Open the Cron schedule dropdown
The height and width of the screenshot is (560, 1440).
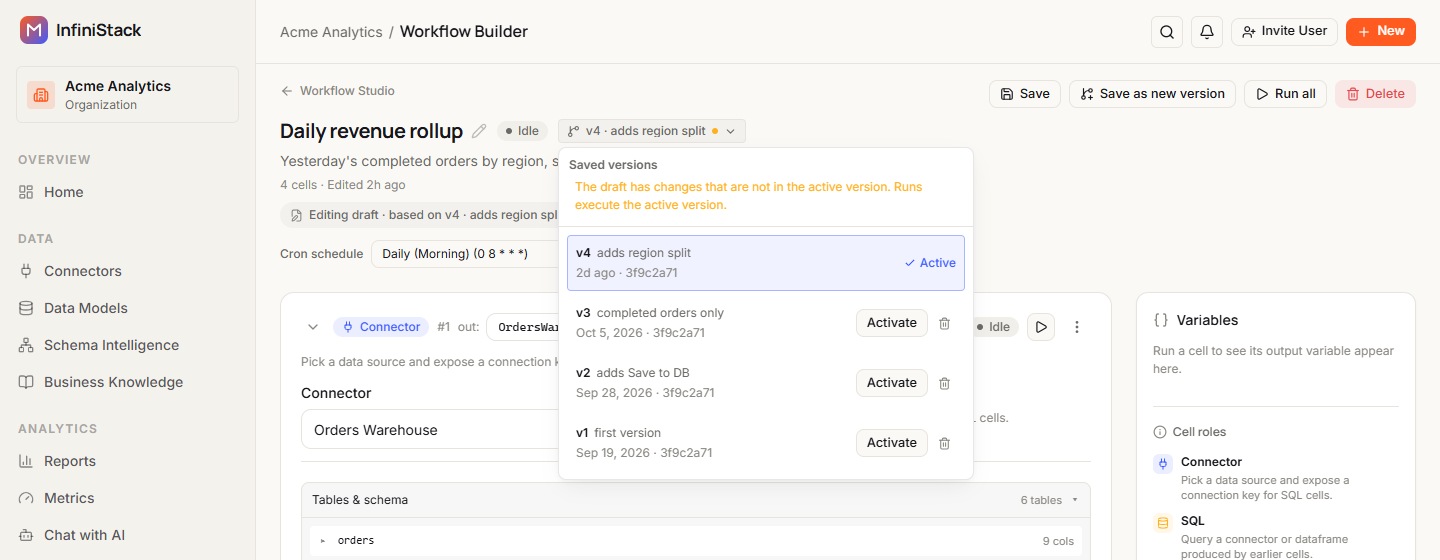click(465, 254)
